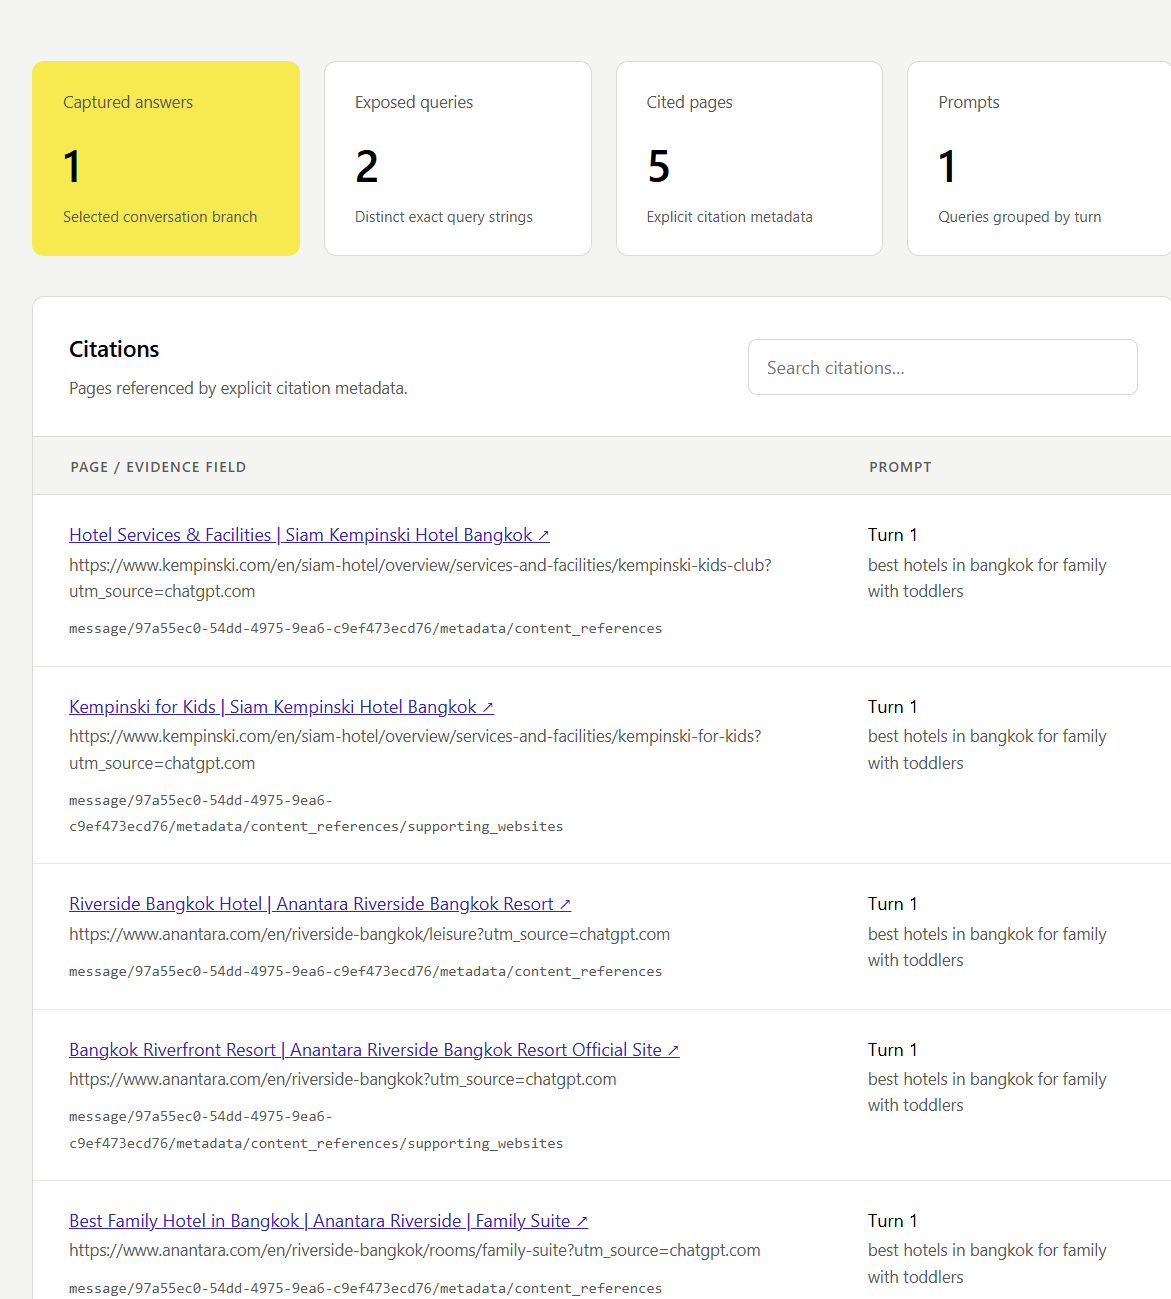Click the kempinski-for-kids URL text
This screenshot has height=1299, width=1171.
pyautogui.click(x=415, y=750)
